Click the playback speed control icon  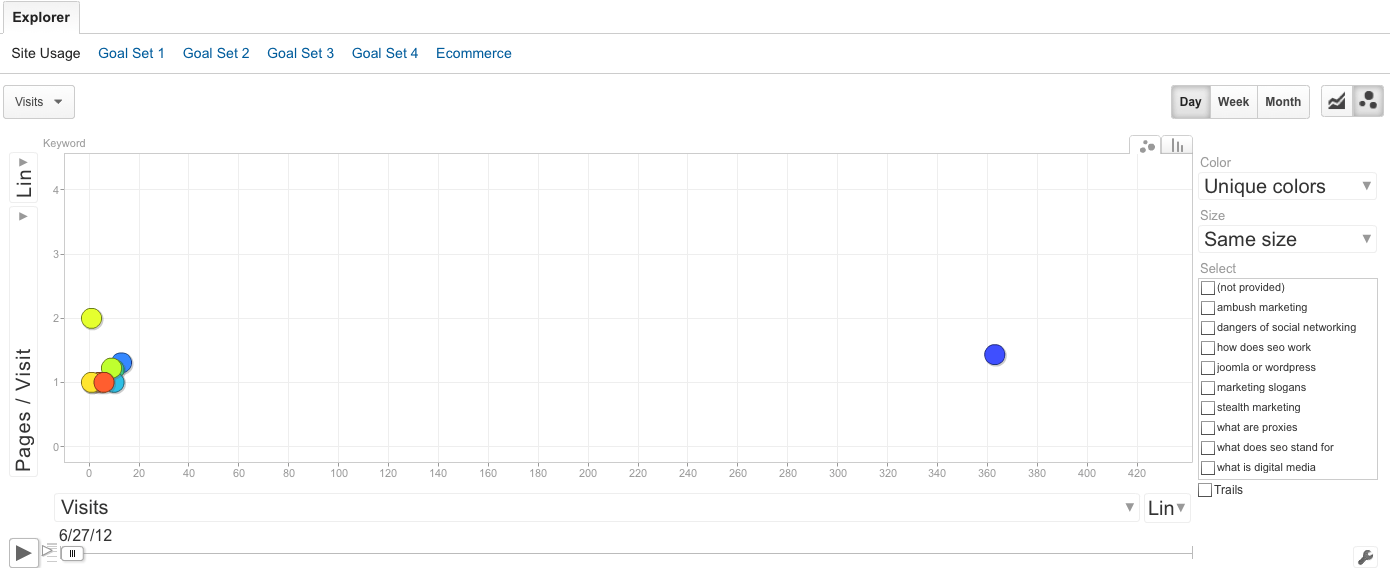click(x=50, y=550)
